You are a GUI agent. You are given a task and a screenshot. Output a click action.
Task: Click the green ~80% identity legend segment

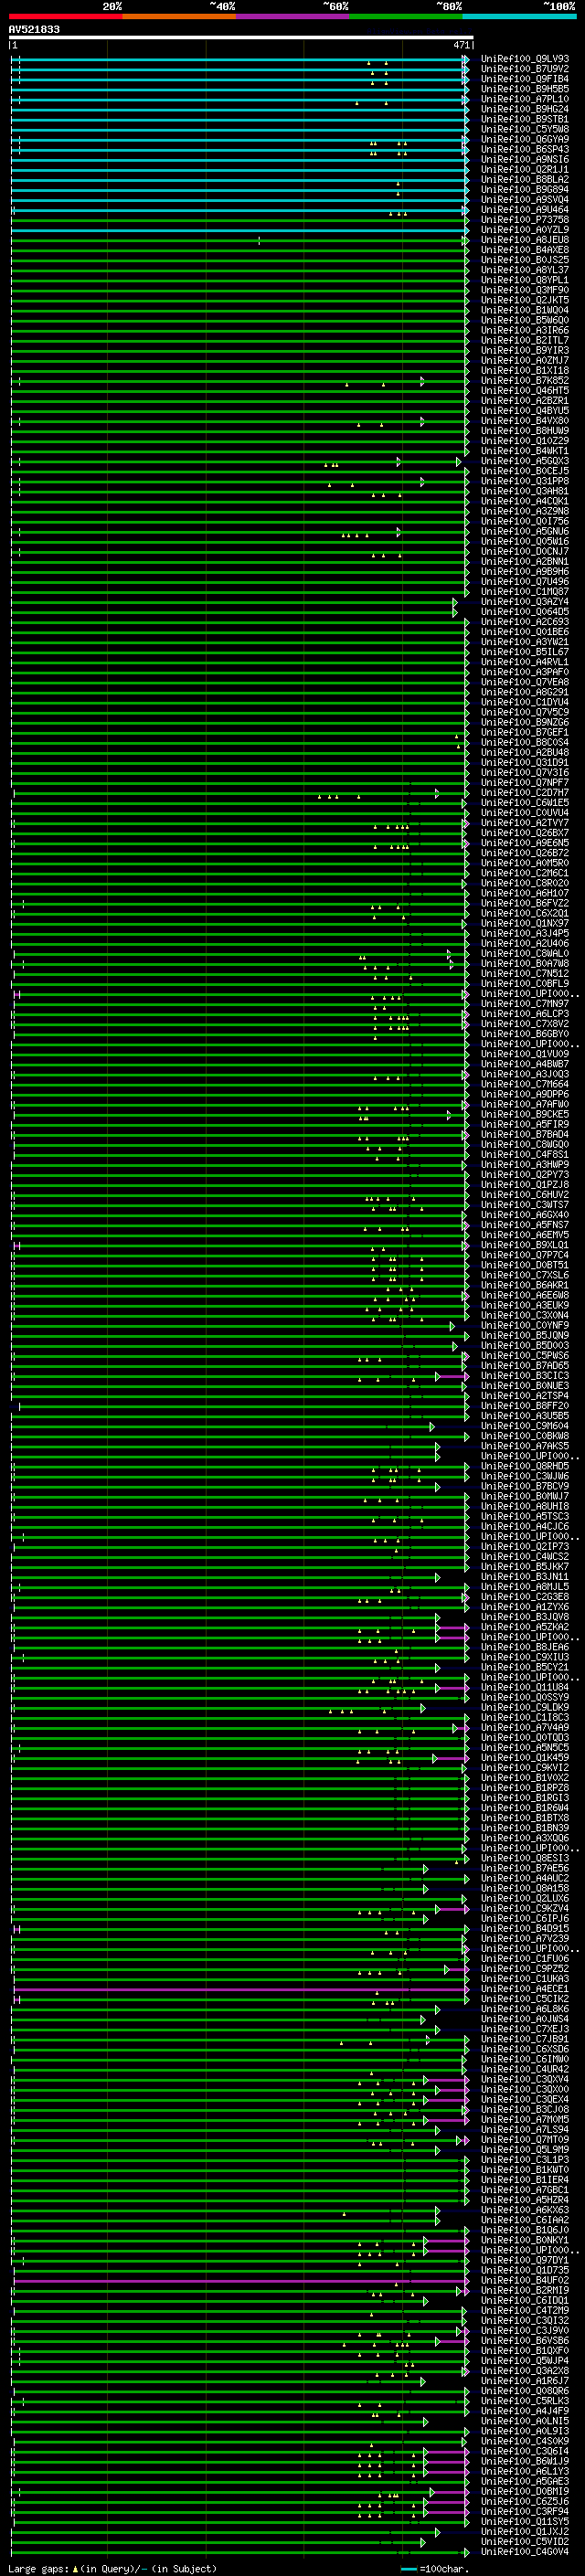click(x=406, y=16)
